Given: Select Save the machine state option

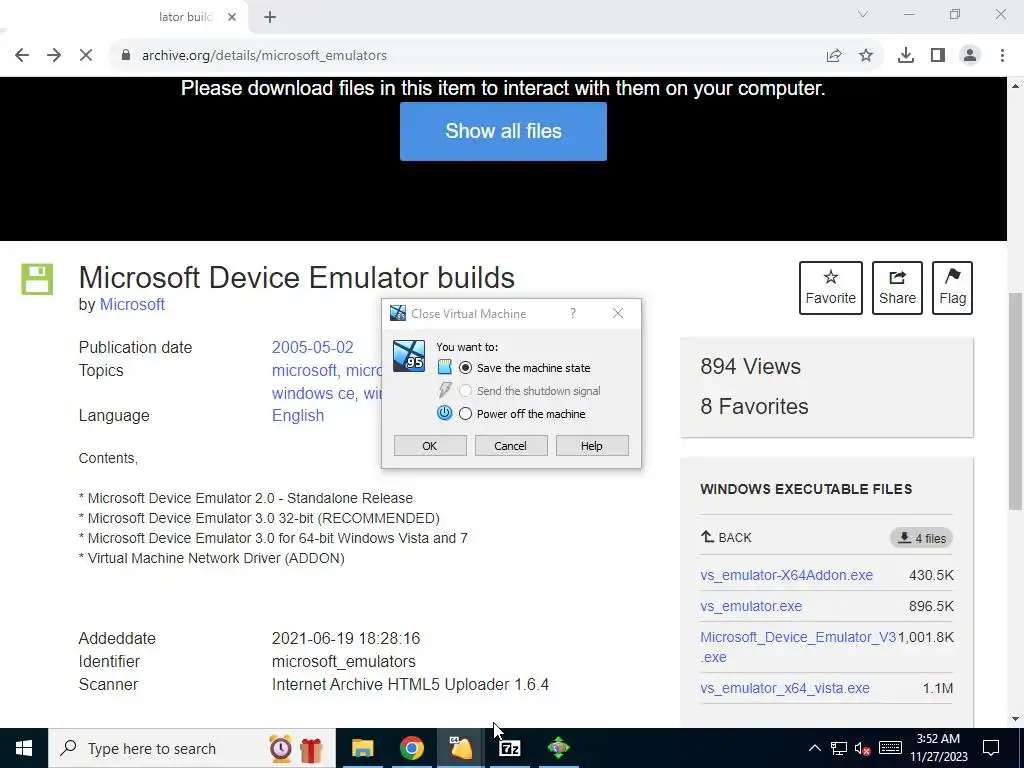Looking at the screenshot, I should coord(526,368).
